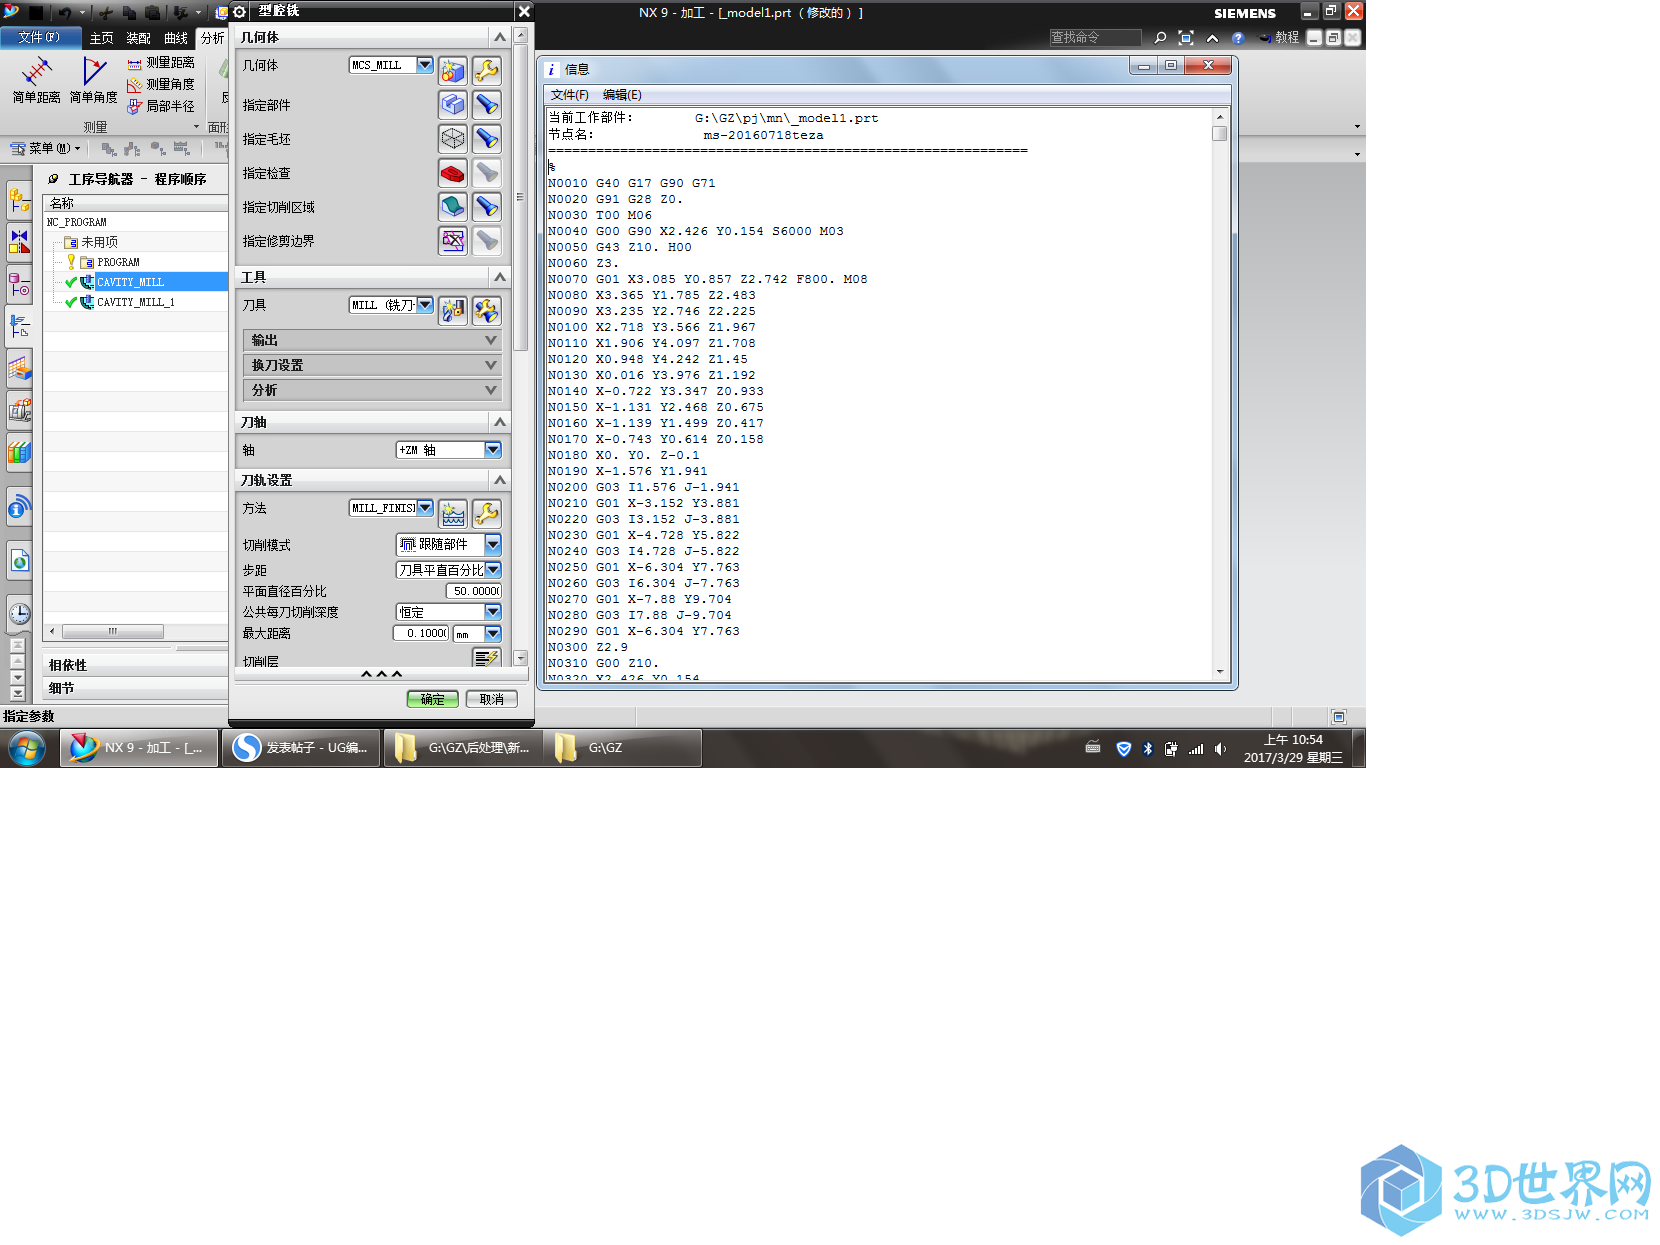
Task: Expand the 换刀设置 section
Action: click(x=372, y=365)
